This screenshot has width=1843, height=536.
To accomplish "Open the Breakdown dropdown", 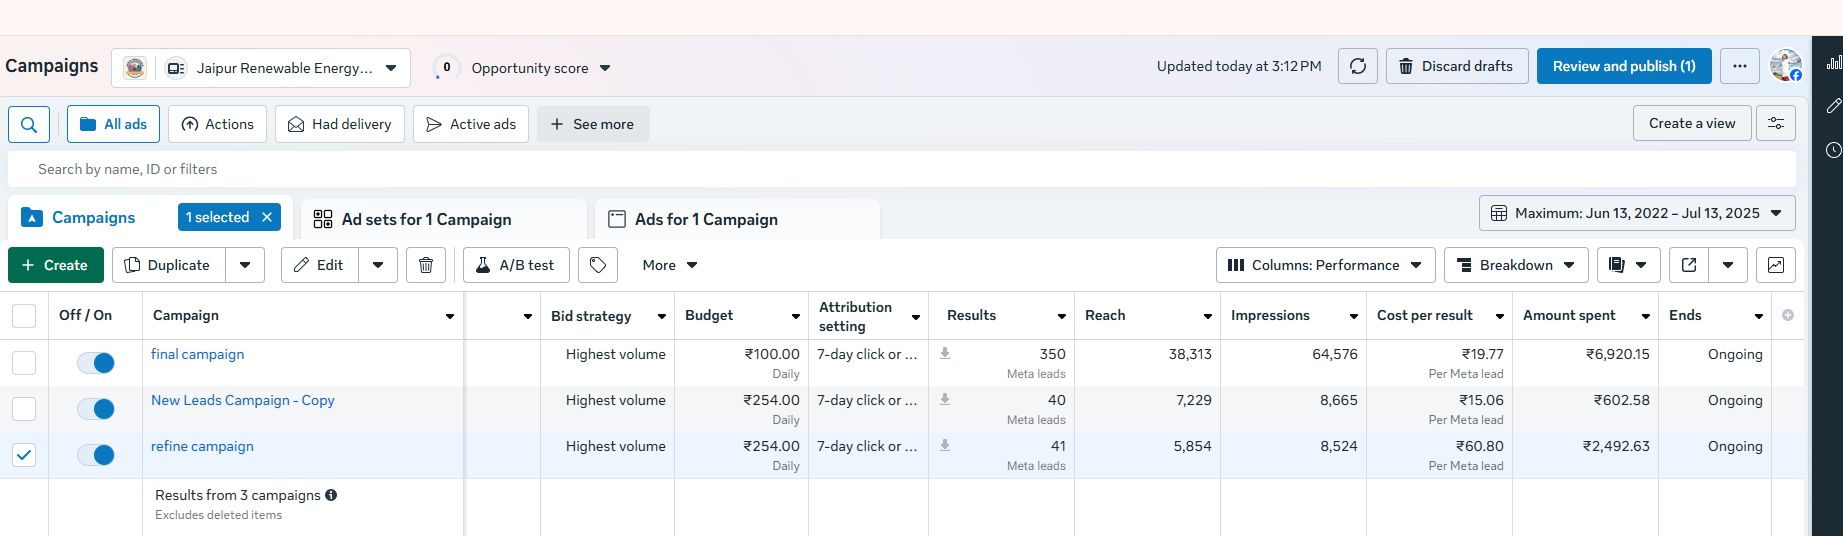I will [1516, 265].
